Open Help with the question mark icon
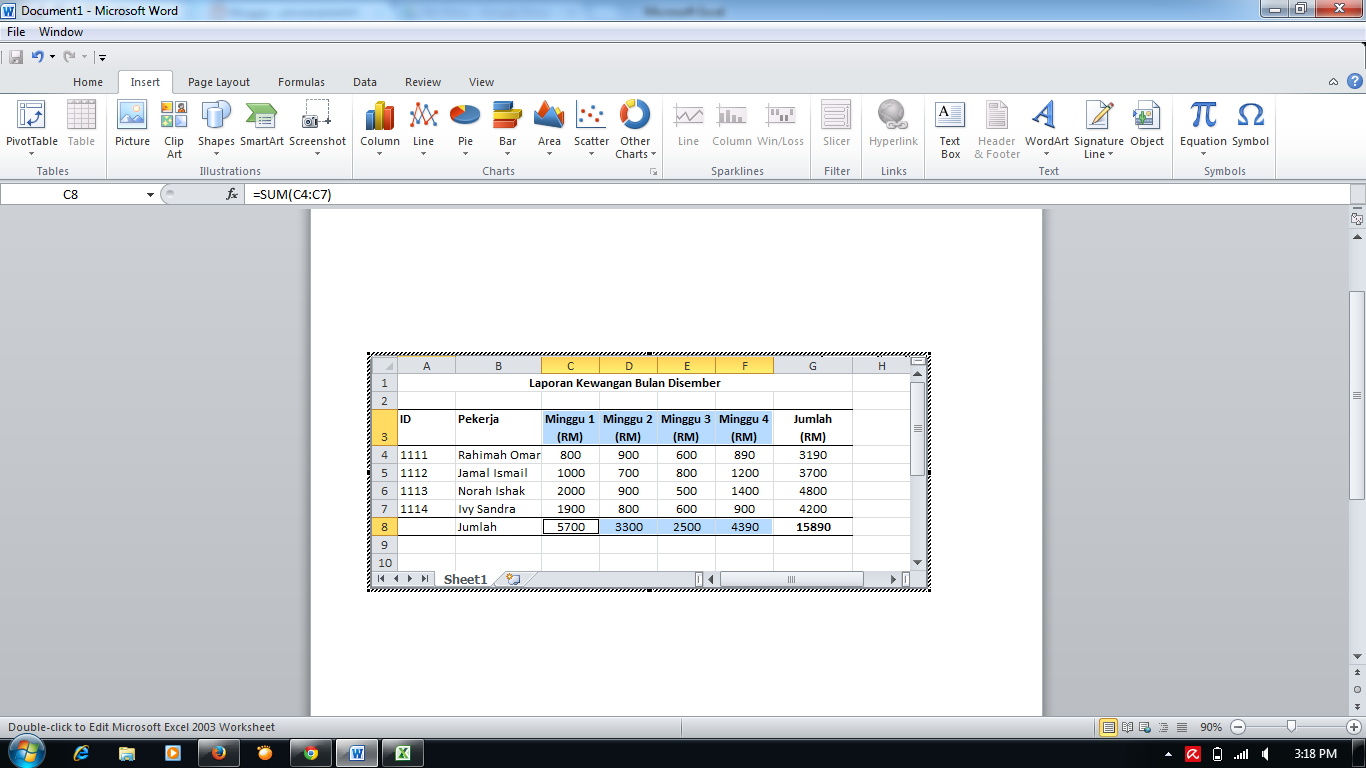The width and height of the screenshot is (1366, 768). (x=1355, y=81)
